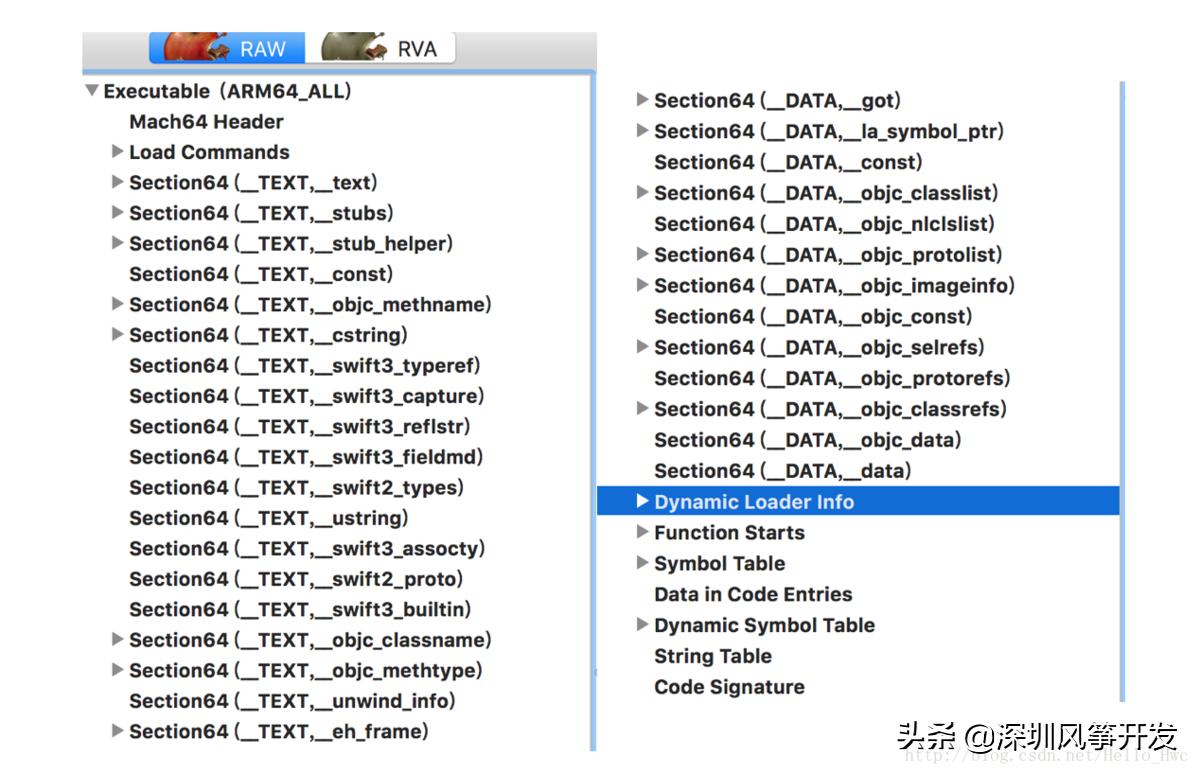Select the String Table row
The width and height of the screenshot is (1200, 774).
713,657
